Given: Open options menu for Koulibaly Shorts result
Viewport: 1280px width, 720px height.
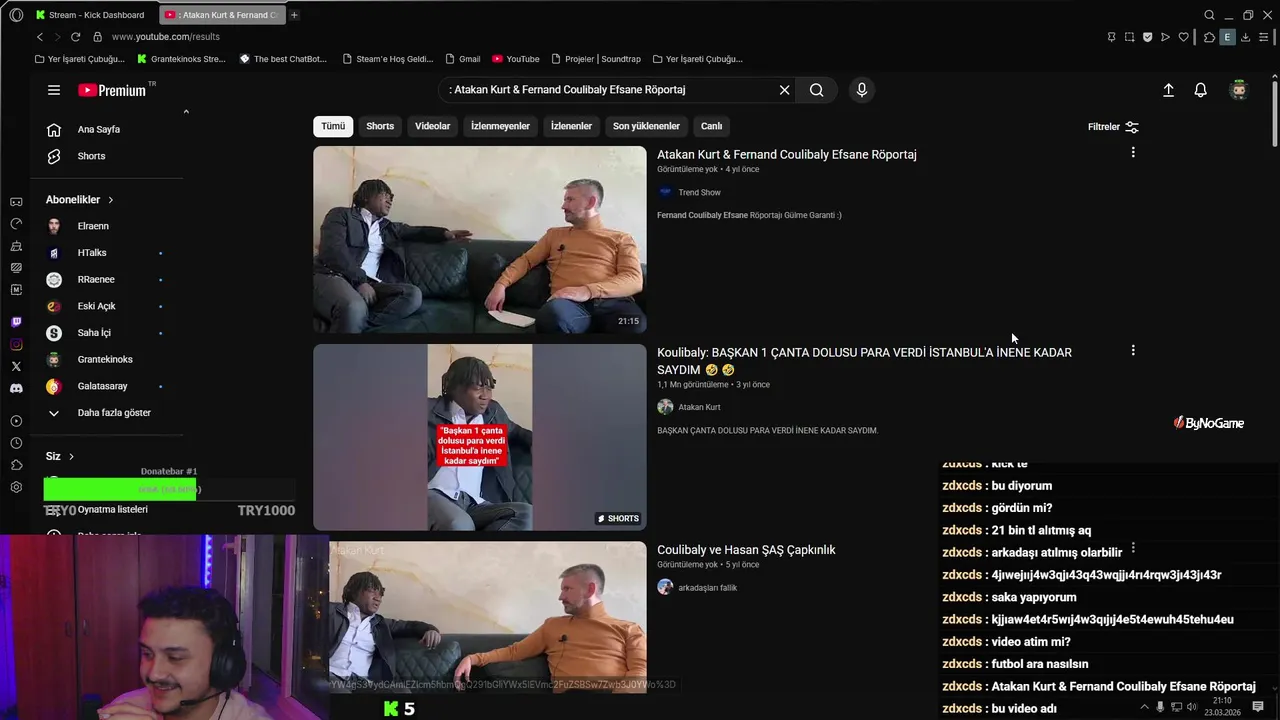Looking at the screenshot, I should [x=1133, y=350].
